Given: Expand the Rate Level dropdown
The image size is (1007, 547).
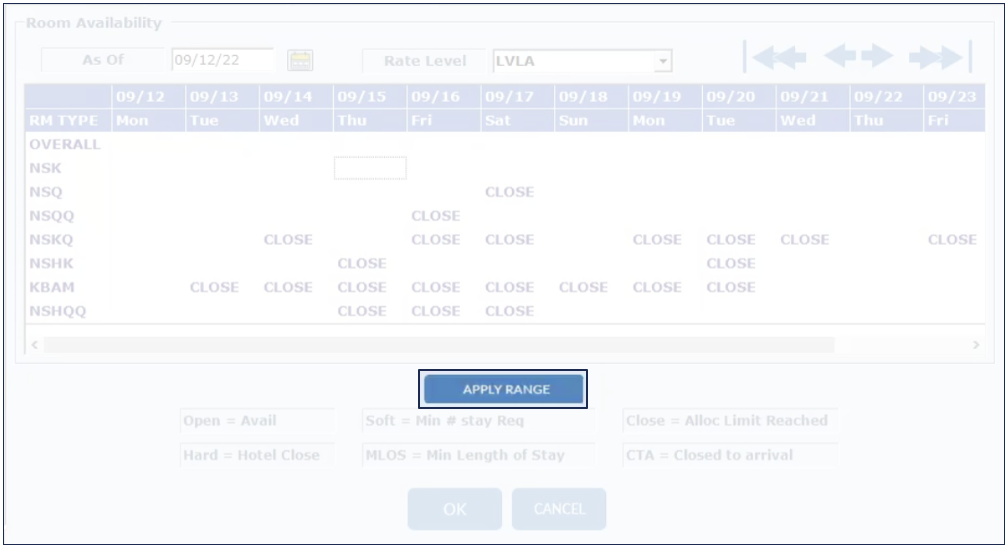Looking at the screenshot, I should click(662, 61).
